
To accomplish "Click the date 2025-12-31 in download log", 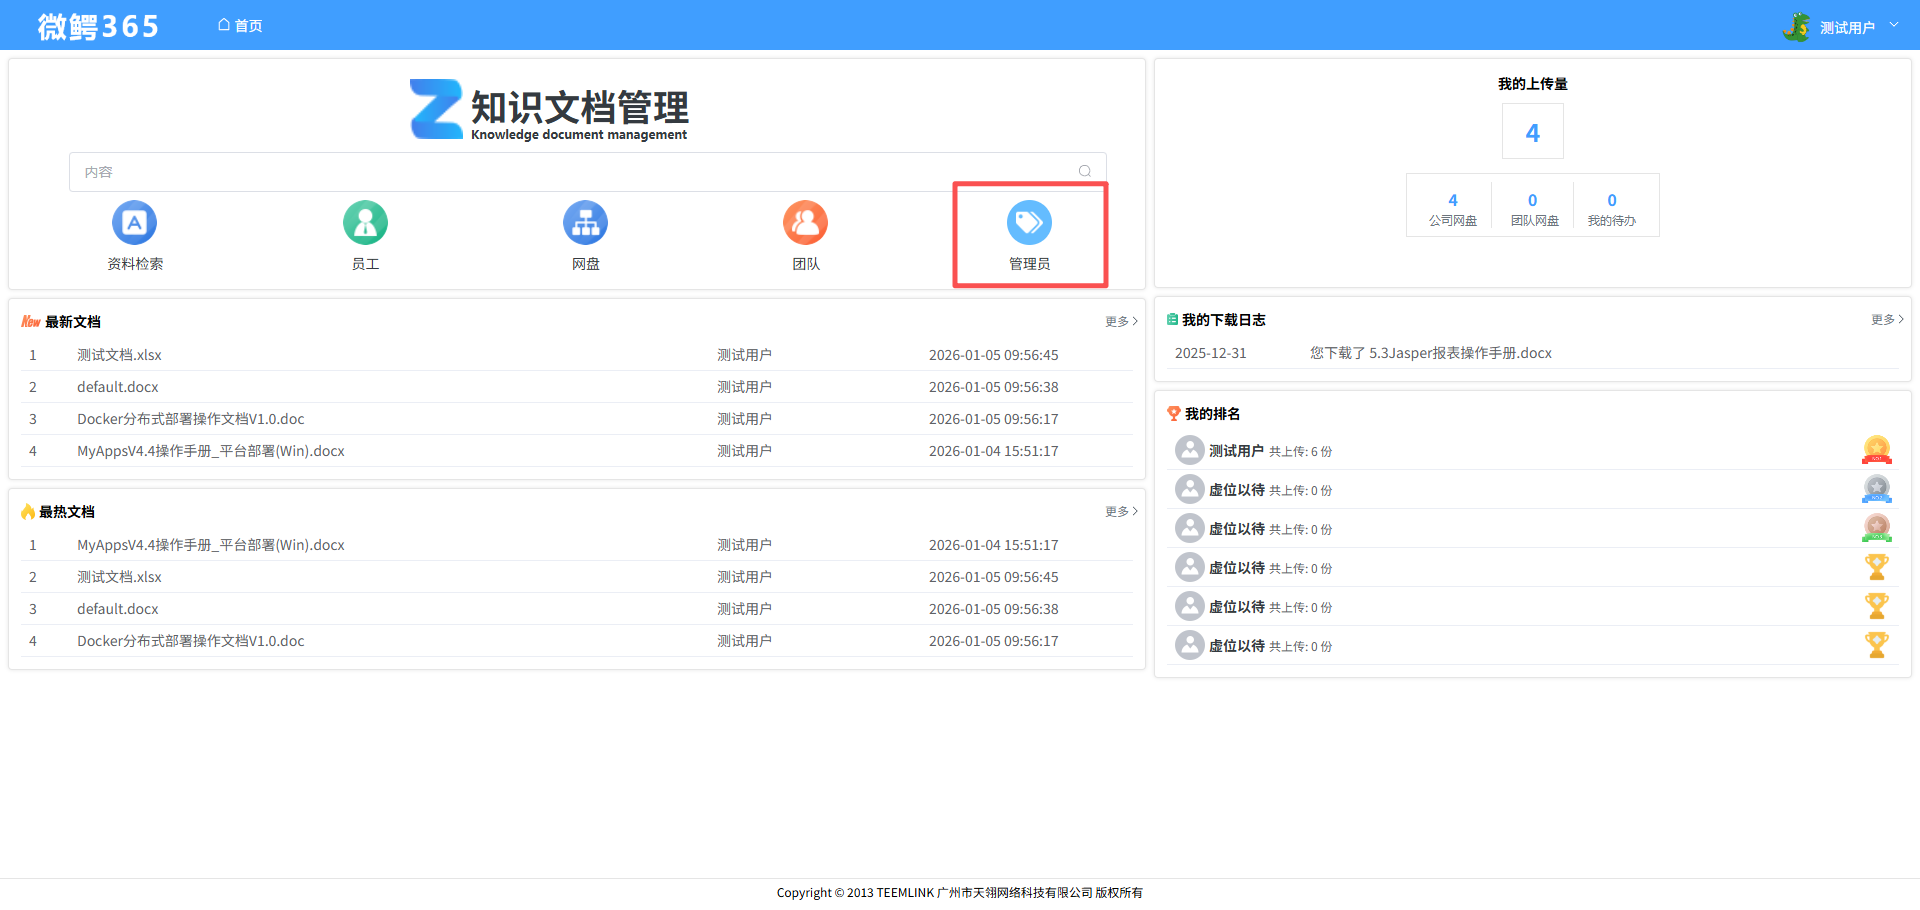I will tap(1211, 353).
